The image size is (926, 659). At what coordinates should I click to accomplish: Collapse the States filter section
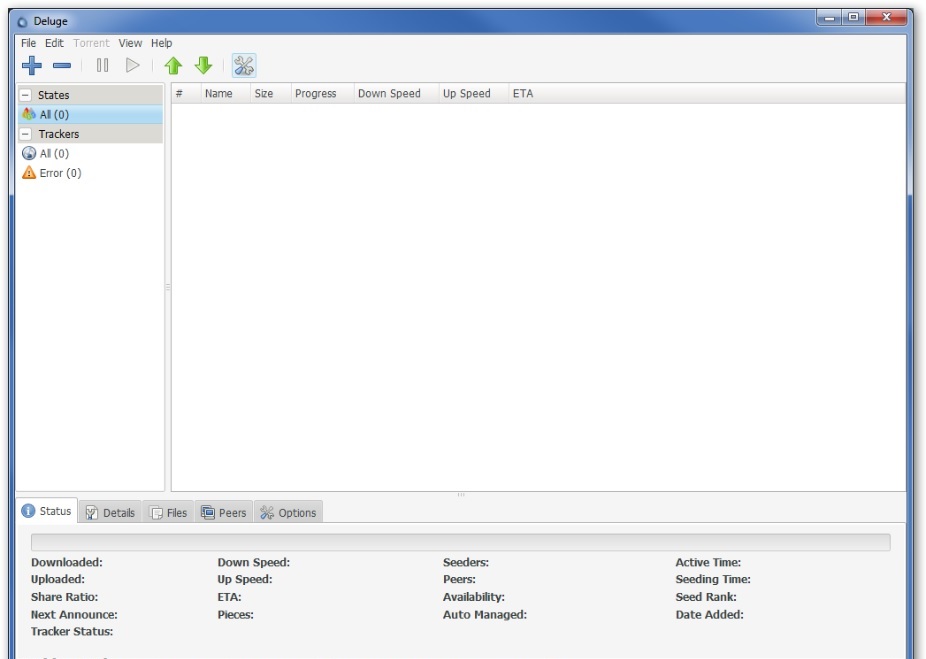point(25,95)
